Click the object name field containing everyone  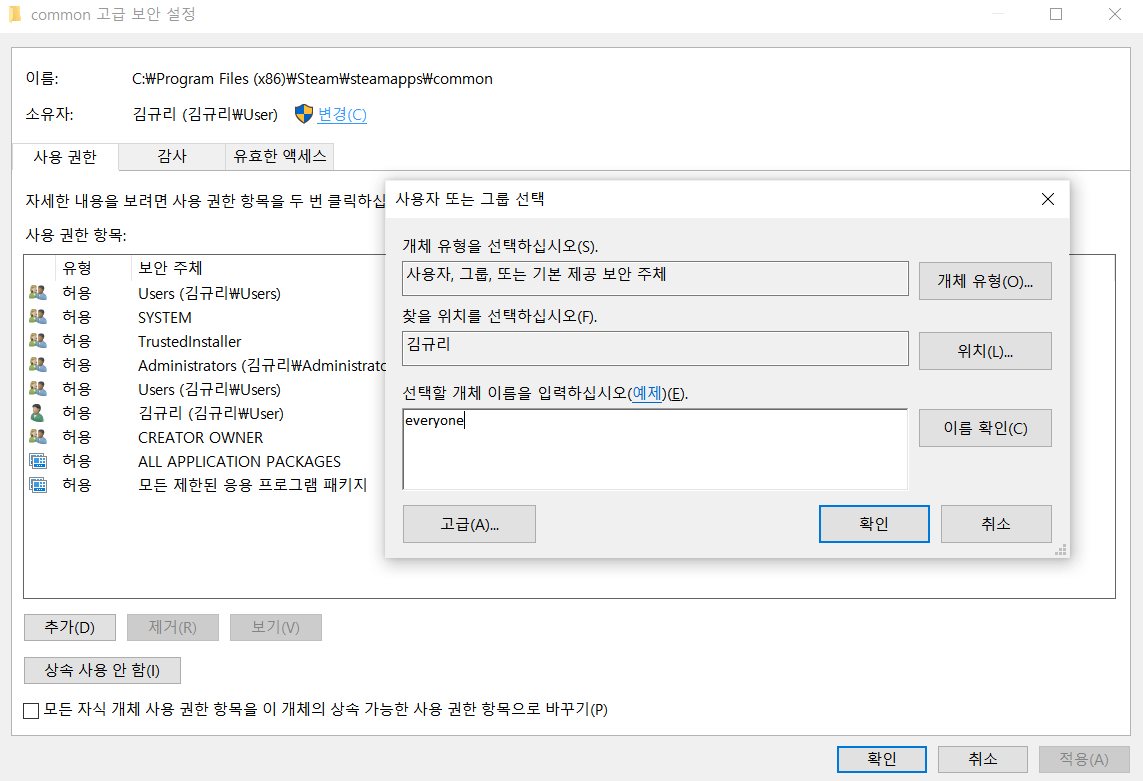click(x=655, y=449)
